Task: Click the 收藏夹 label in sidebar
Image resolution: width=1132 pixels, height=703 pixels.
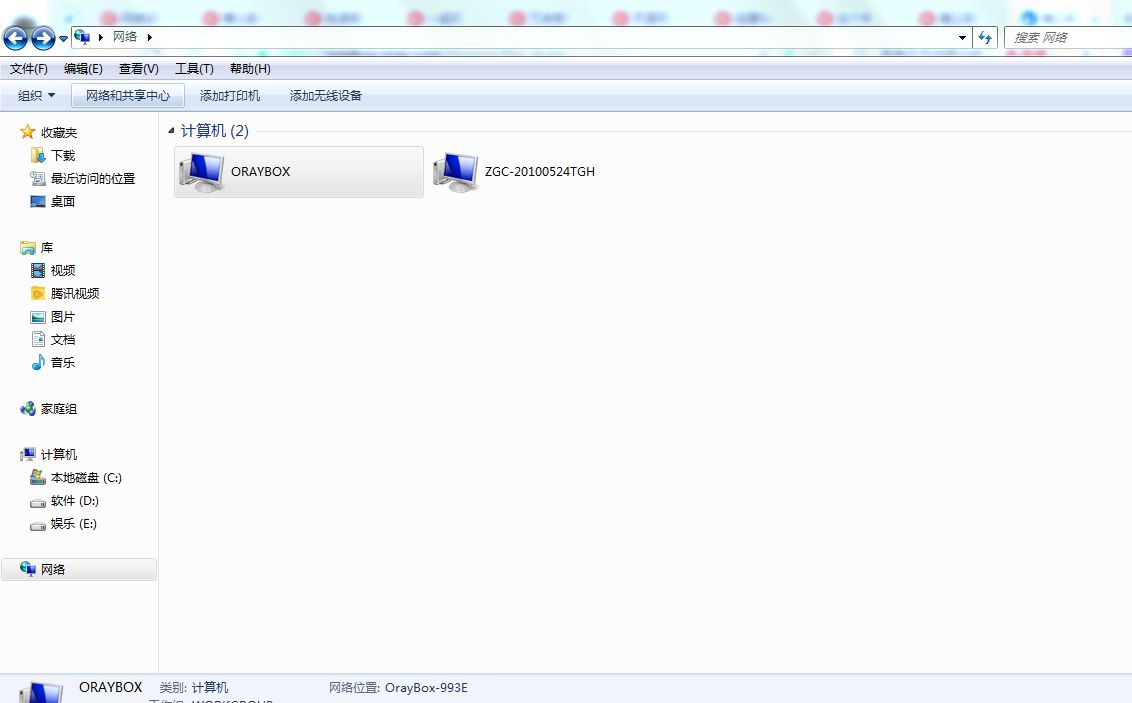Action: tap(58, 133)
